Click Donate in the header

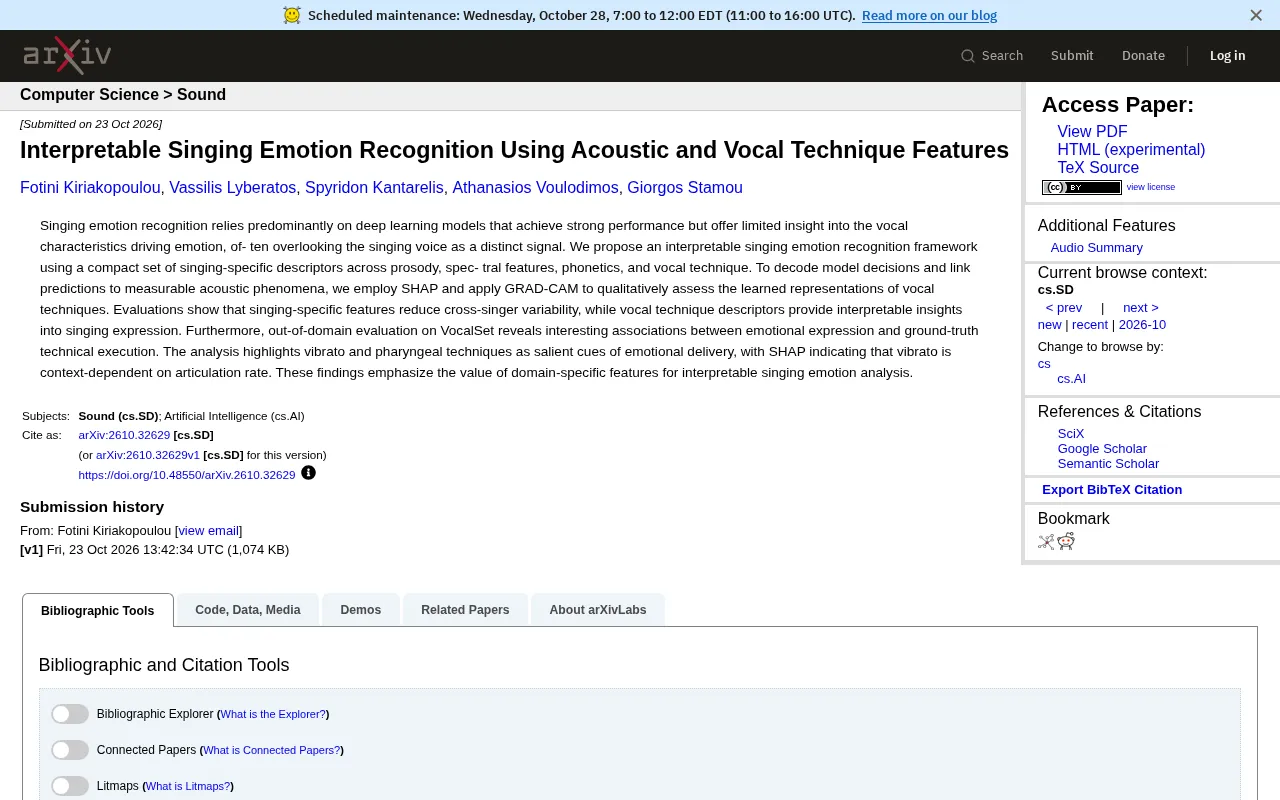tap(1143, 56)
